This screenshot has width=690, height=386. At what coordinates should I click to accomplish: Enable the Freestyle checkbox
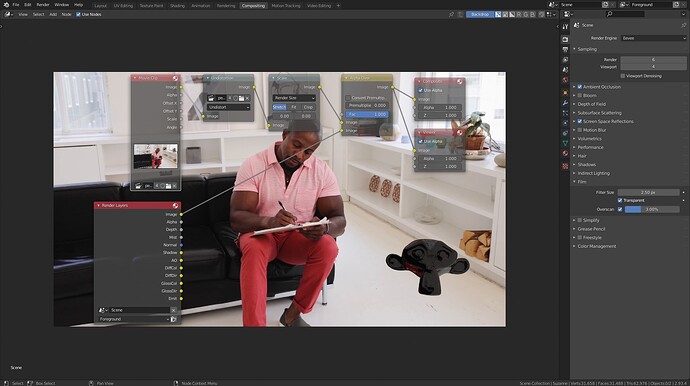(x=580, y=238)
